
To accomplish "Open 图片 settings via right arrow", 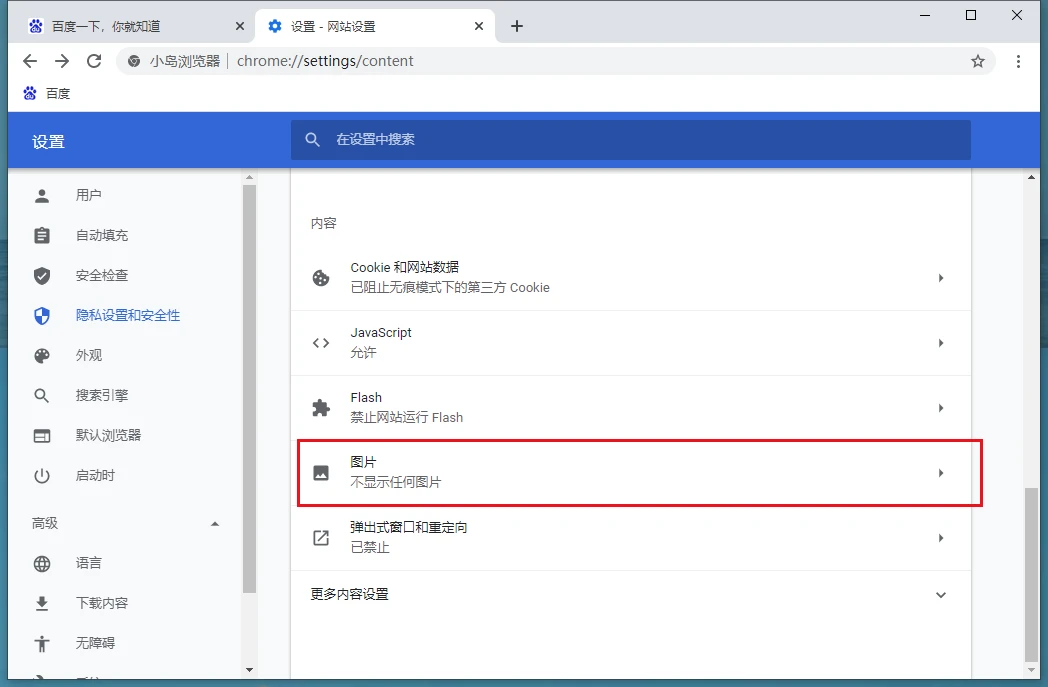I will tap(940, 473).
